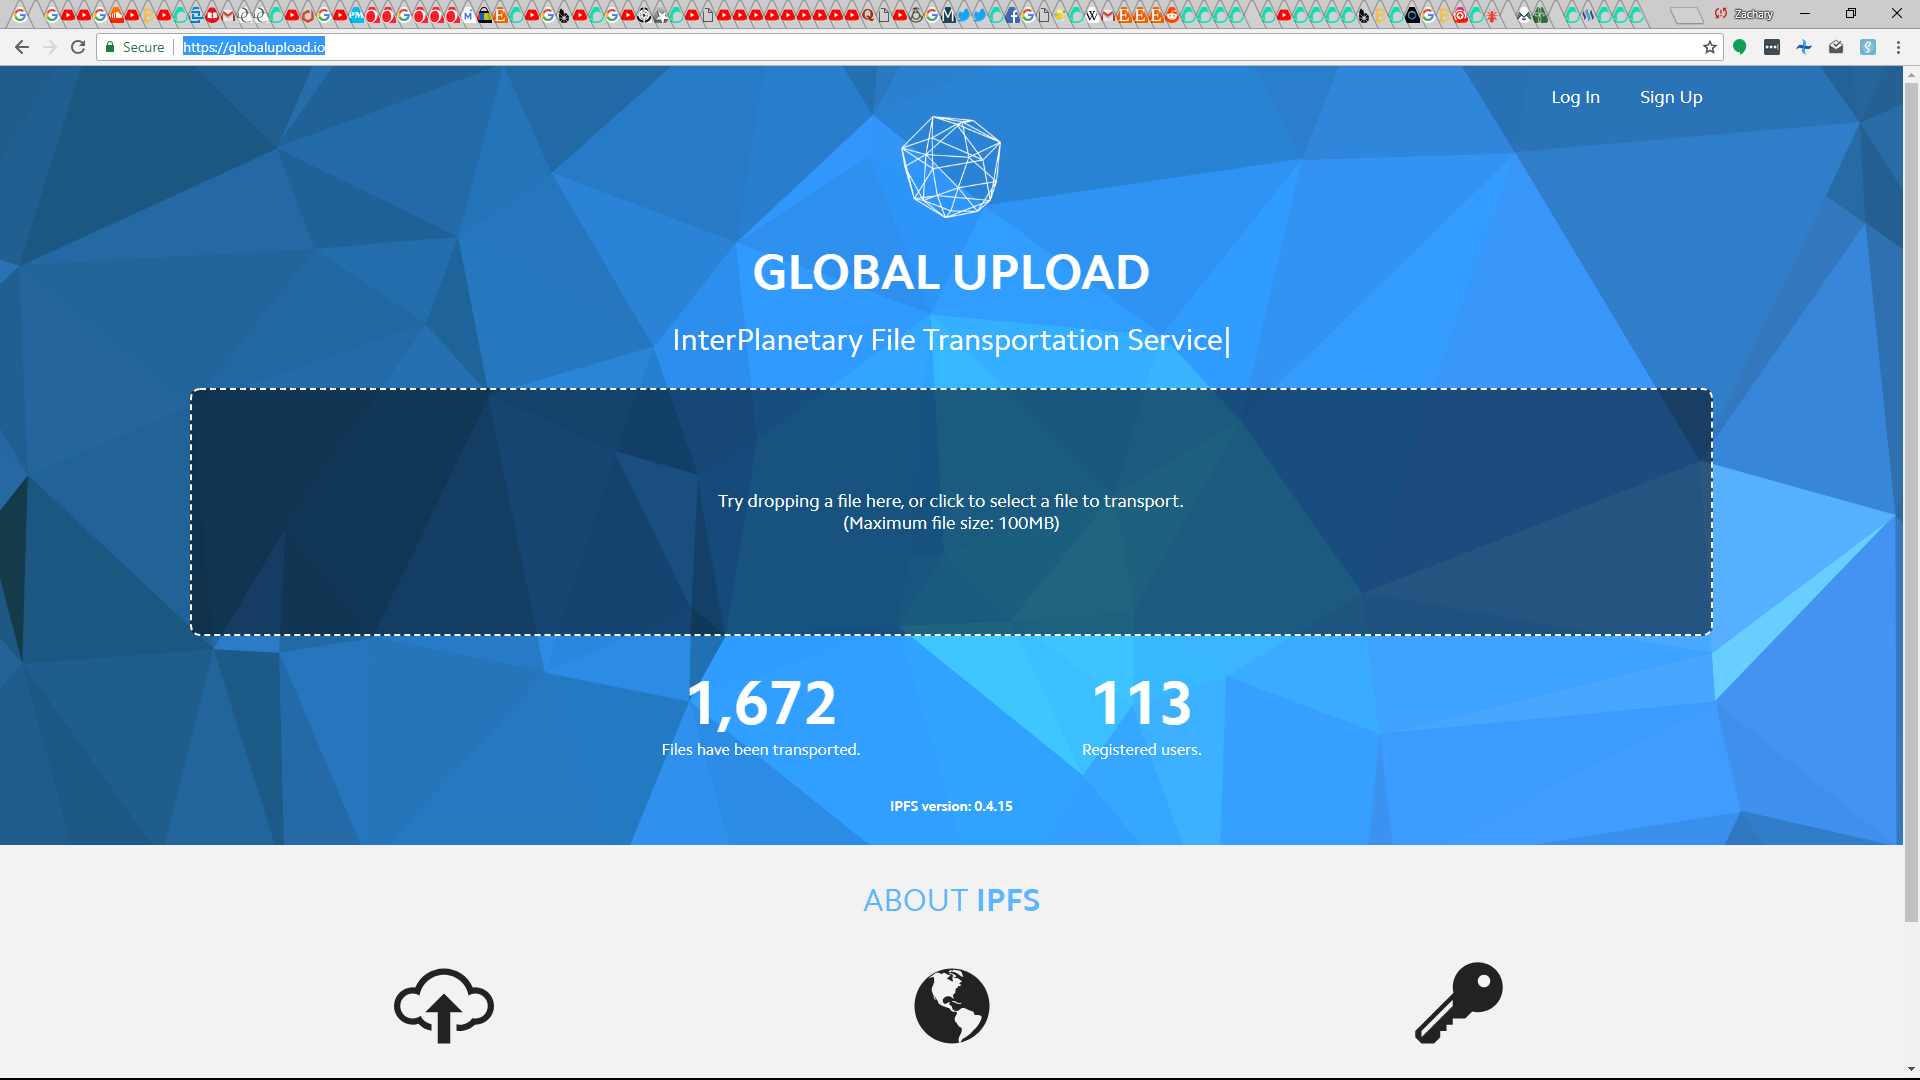Open the LastPass extension icon
This screenshot has width=1920, height=1080.
click(1772, 47)
